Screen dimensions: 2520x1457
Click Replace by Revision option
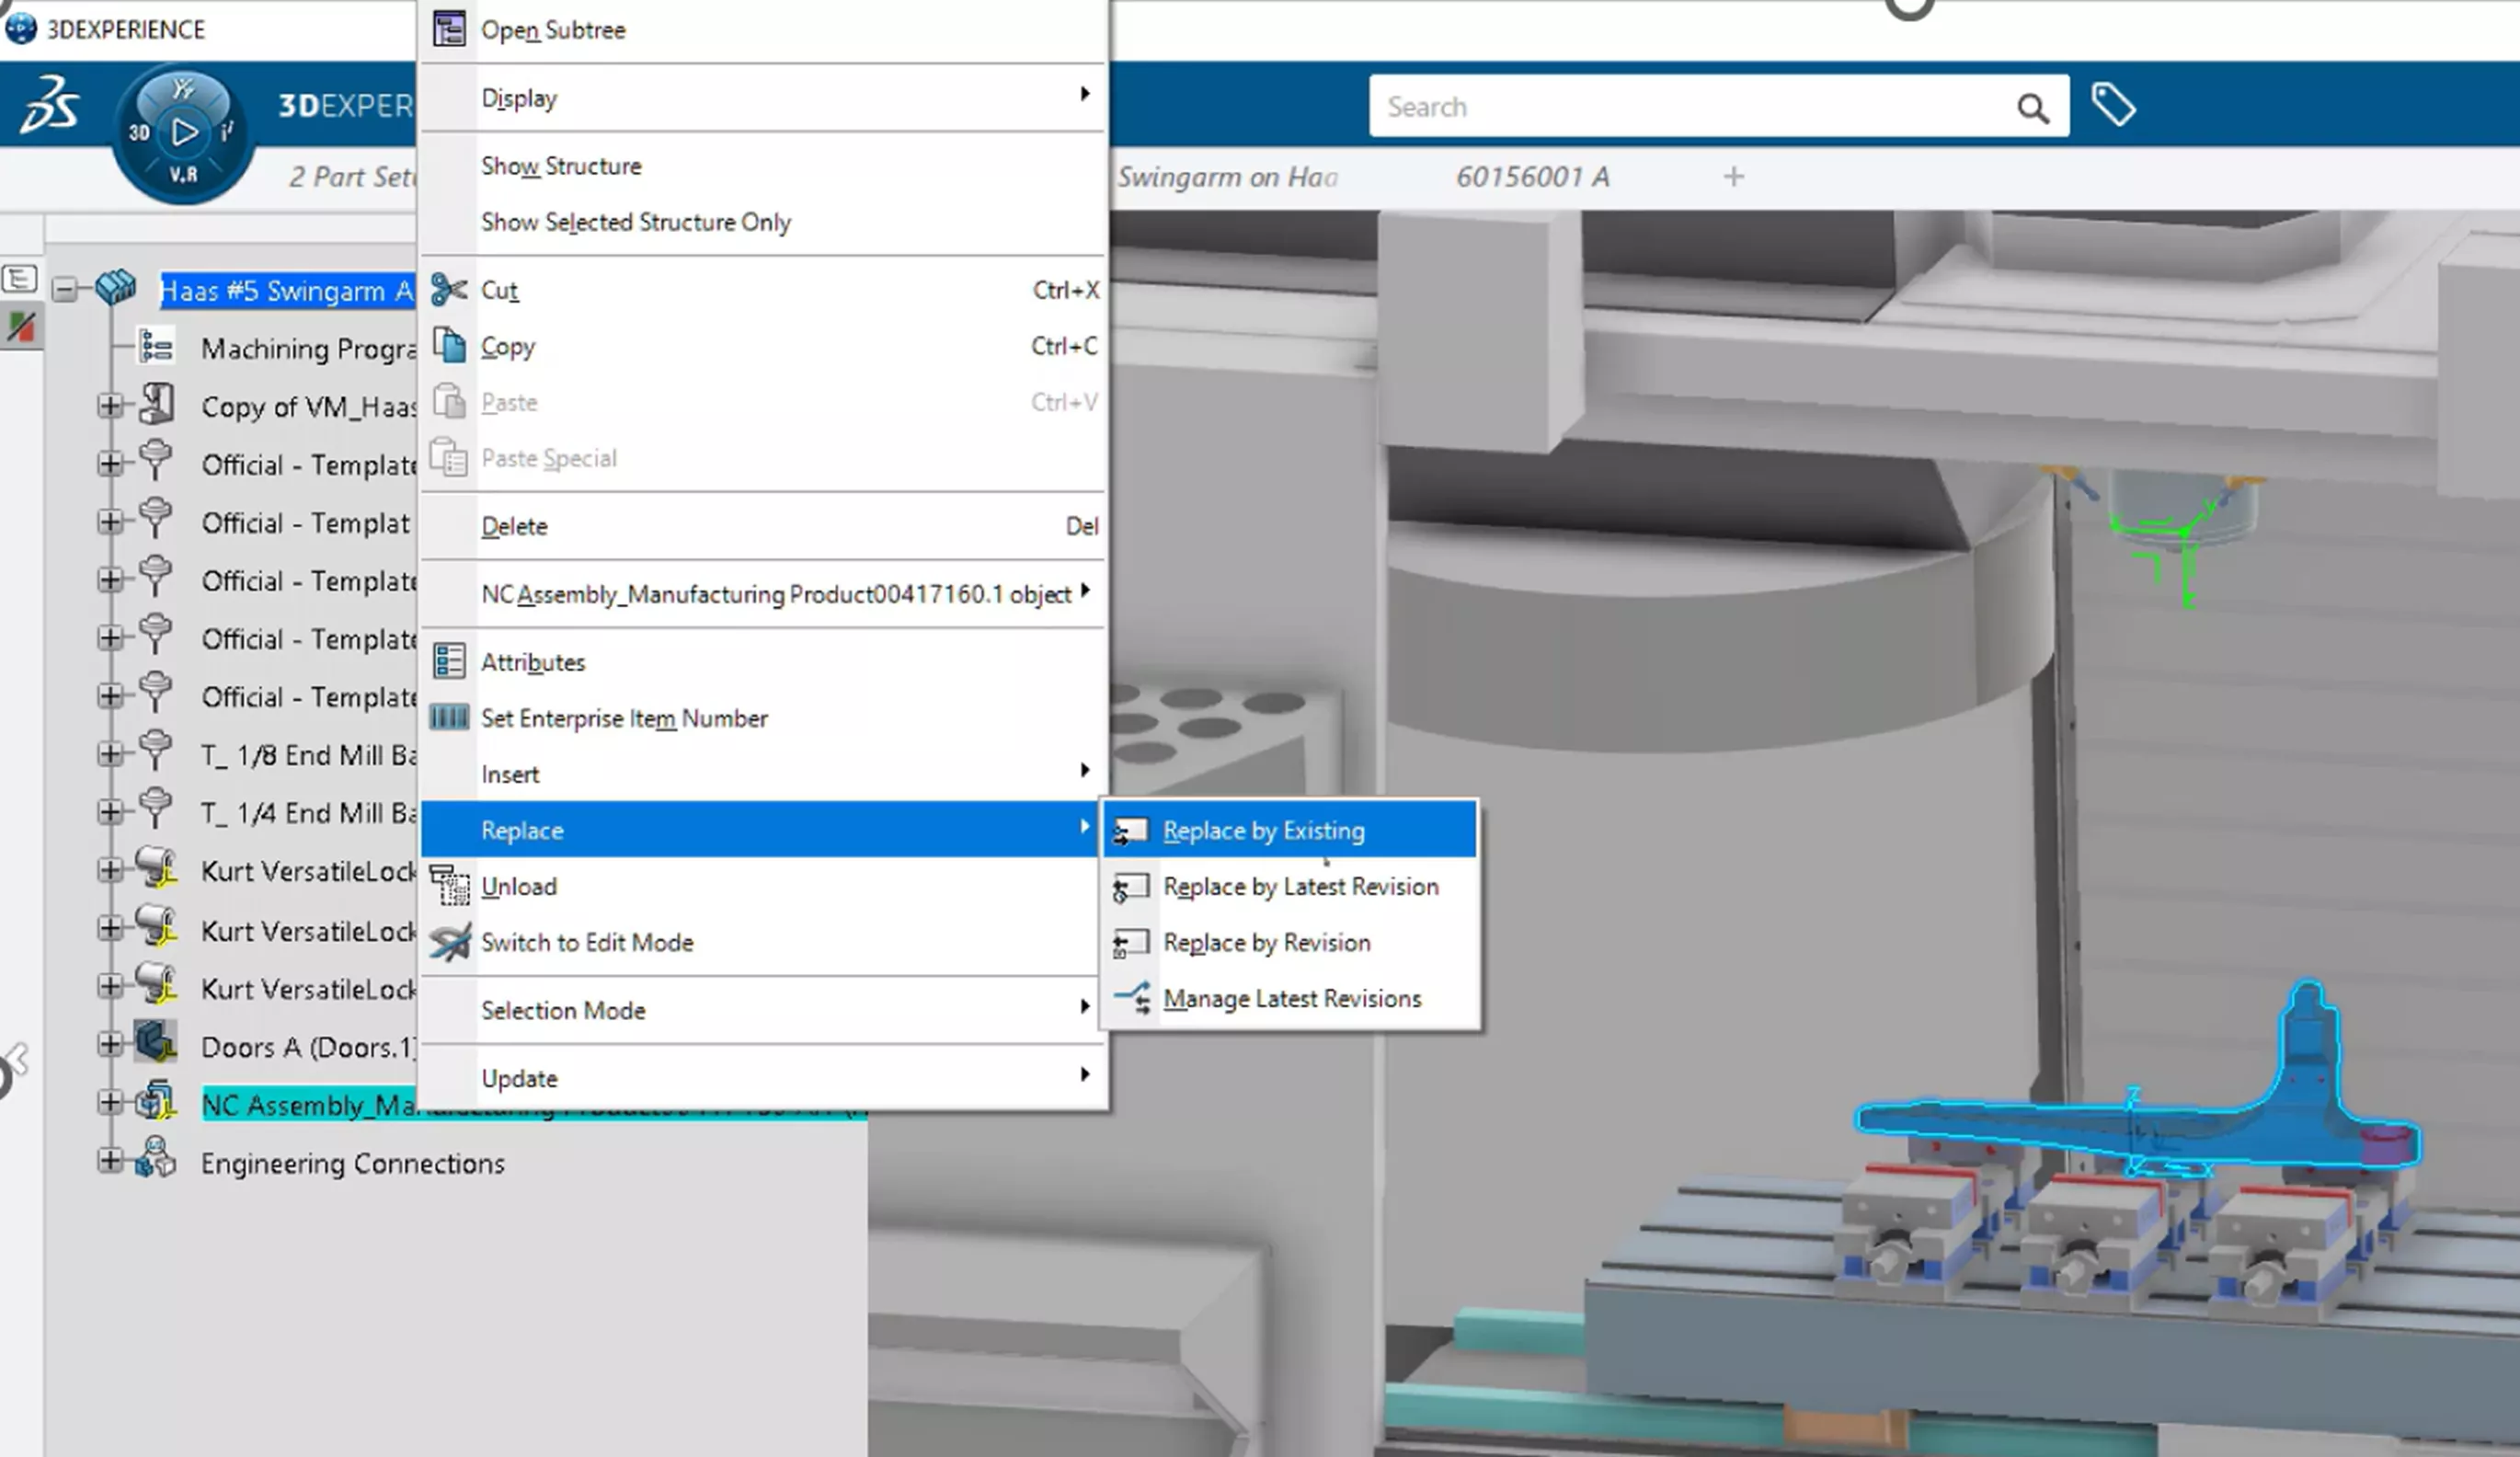coord(1266,942)
